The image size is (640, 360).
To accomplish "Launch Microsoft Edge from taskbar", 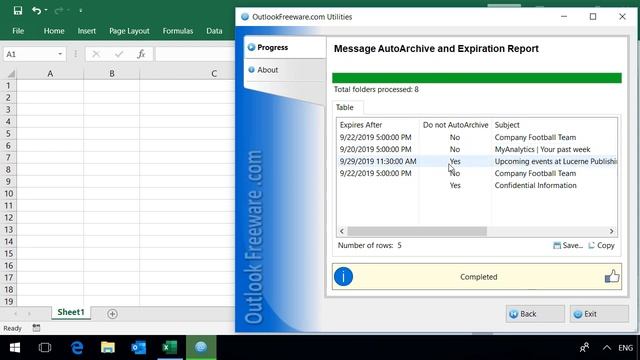I will [x=77, y=347].
